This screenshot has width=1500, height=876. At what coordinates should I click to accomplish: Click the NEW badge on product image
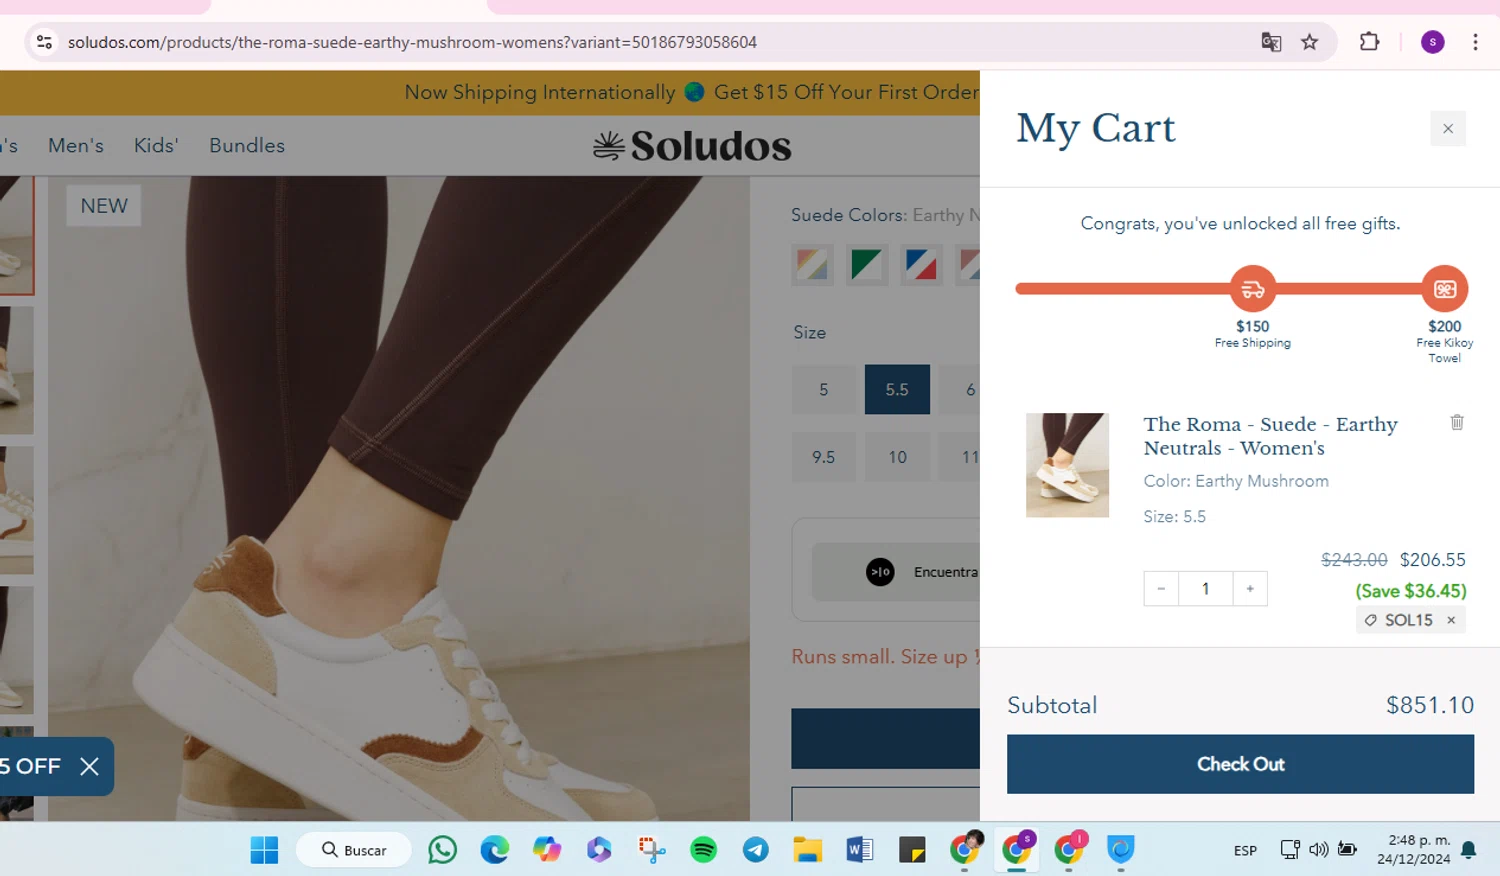(x=104, y=206)
